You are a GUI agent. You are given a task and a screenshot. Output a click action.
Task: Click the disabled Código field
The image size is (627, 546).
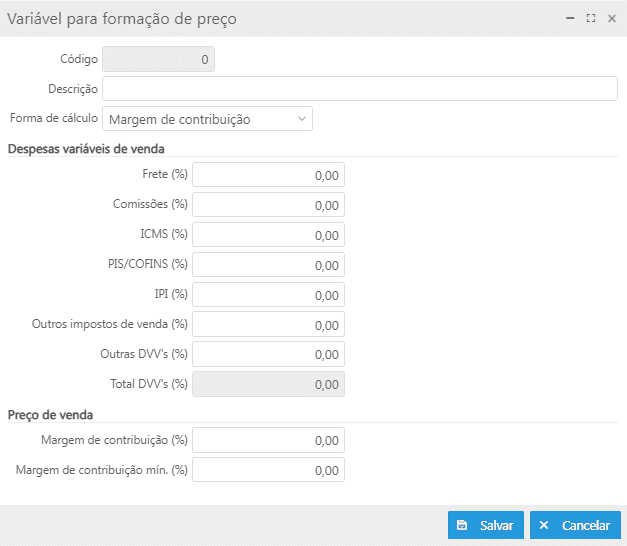158,59
